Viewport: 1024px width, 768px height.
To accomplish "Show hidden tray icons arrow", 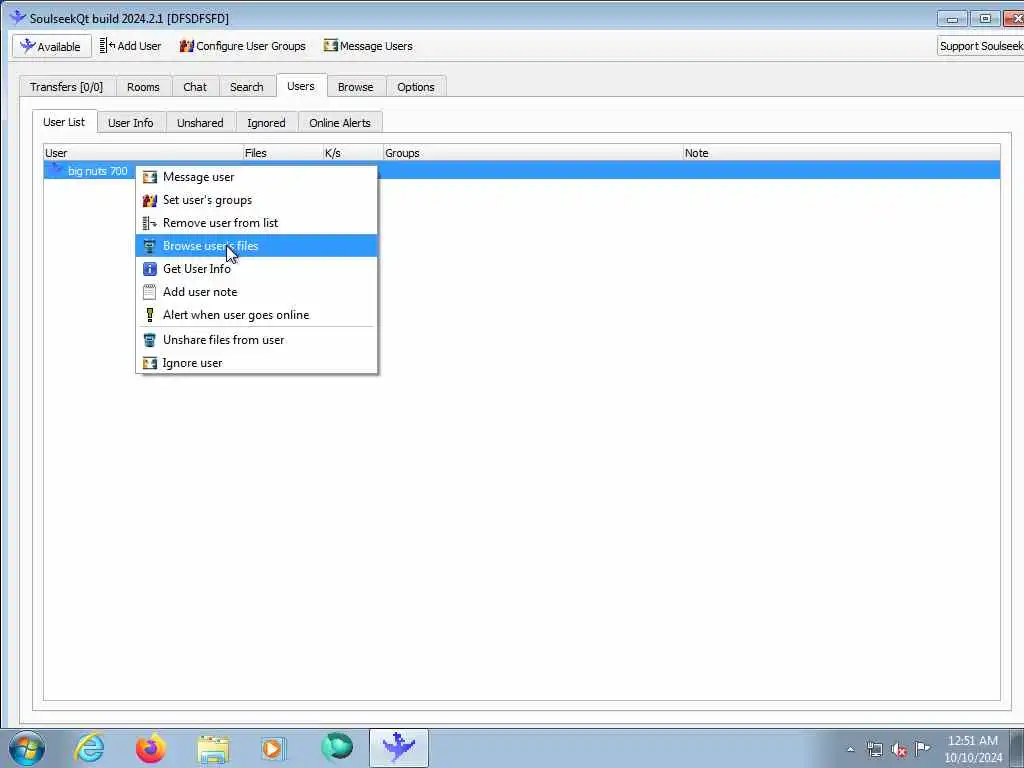I will tap(850, 750).
